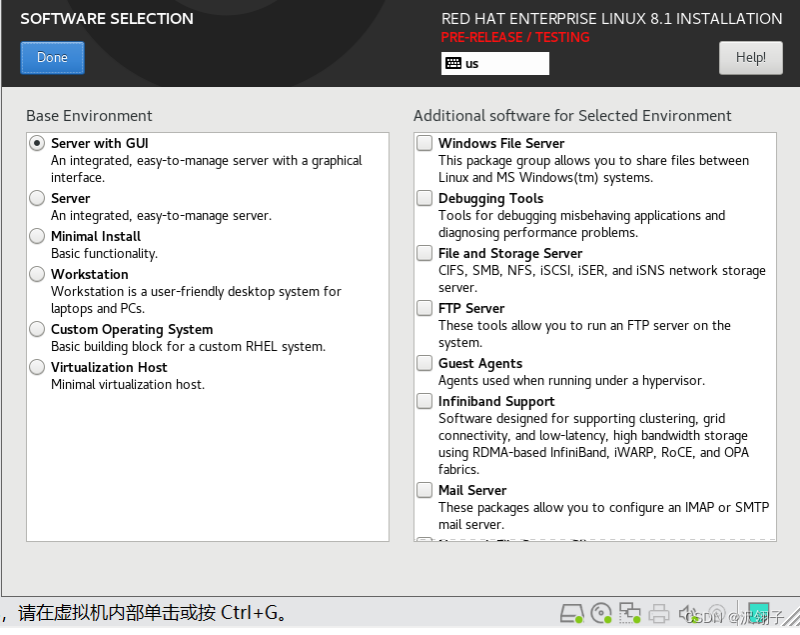Select the Minimal Install base environment
The height and width of the screenshot is (635, 800).
tap(36, 236)
